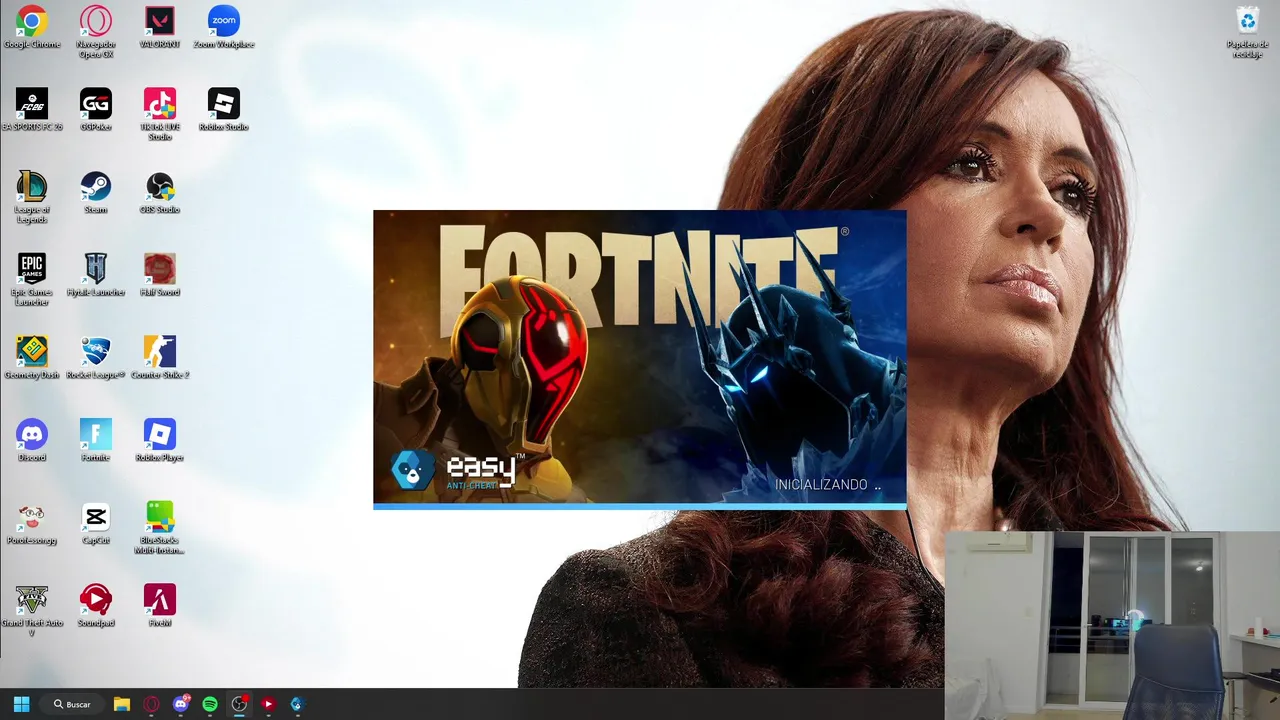Open File Explorer from the taskbar

tap(122, 704)
